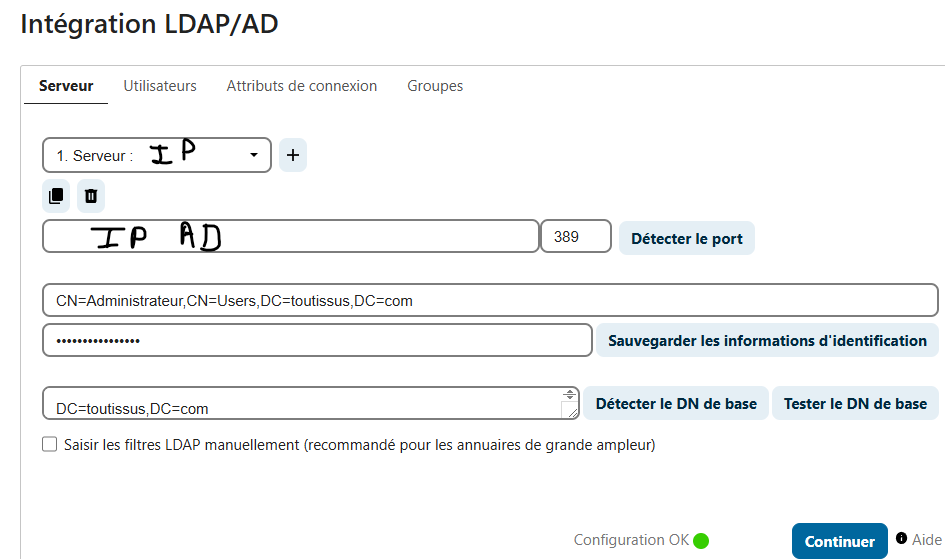Add a new server configuration with plus icon
This screenshot has height=559, width=945.
pos(292,155)
